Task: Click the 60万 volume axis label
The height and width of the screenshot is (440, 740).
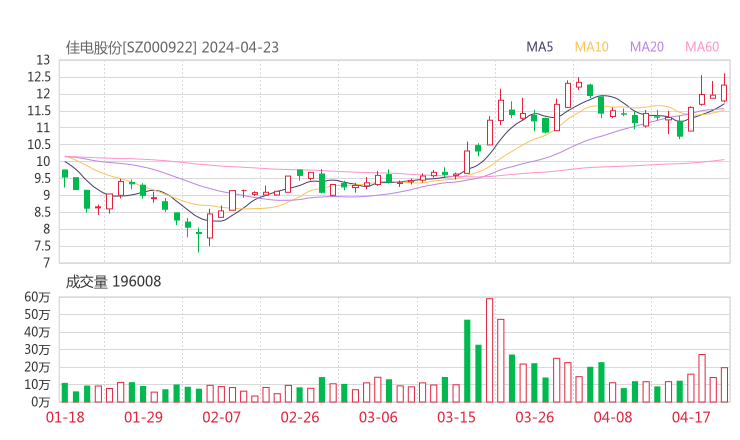Action: tap(37, 297)
